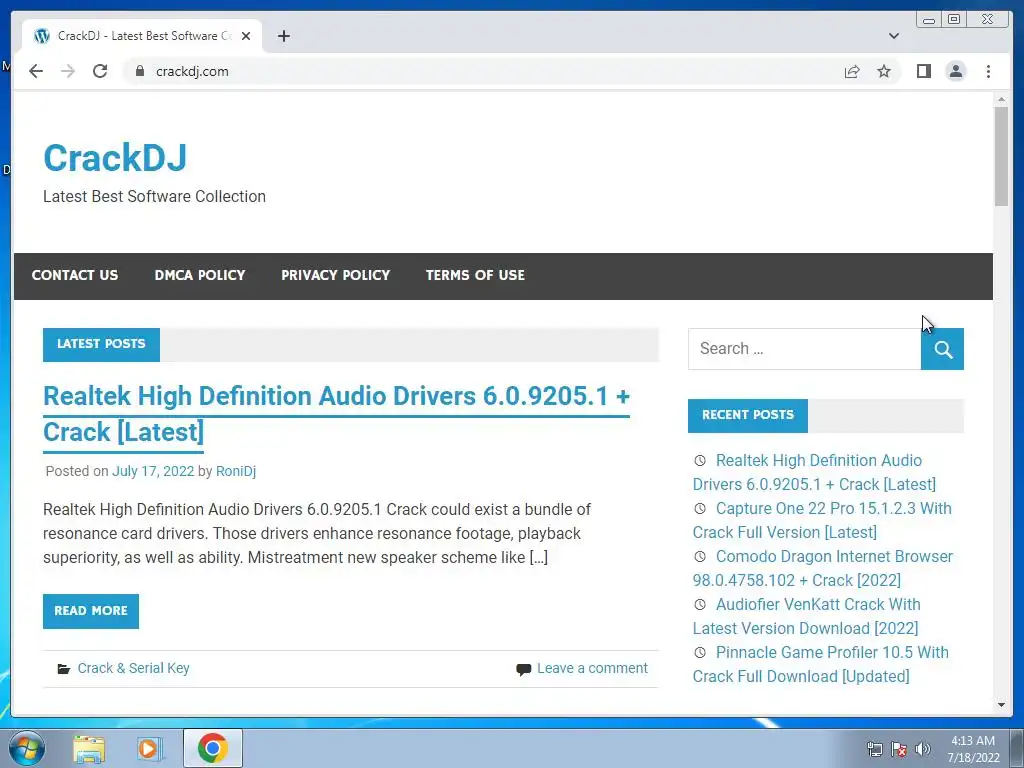Click into the Search input field
The height and width of the screenshot is (768, 1024).
point(805,349)
